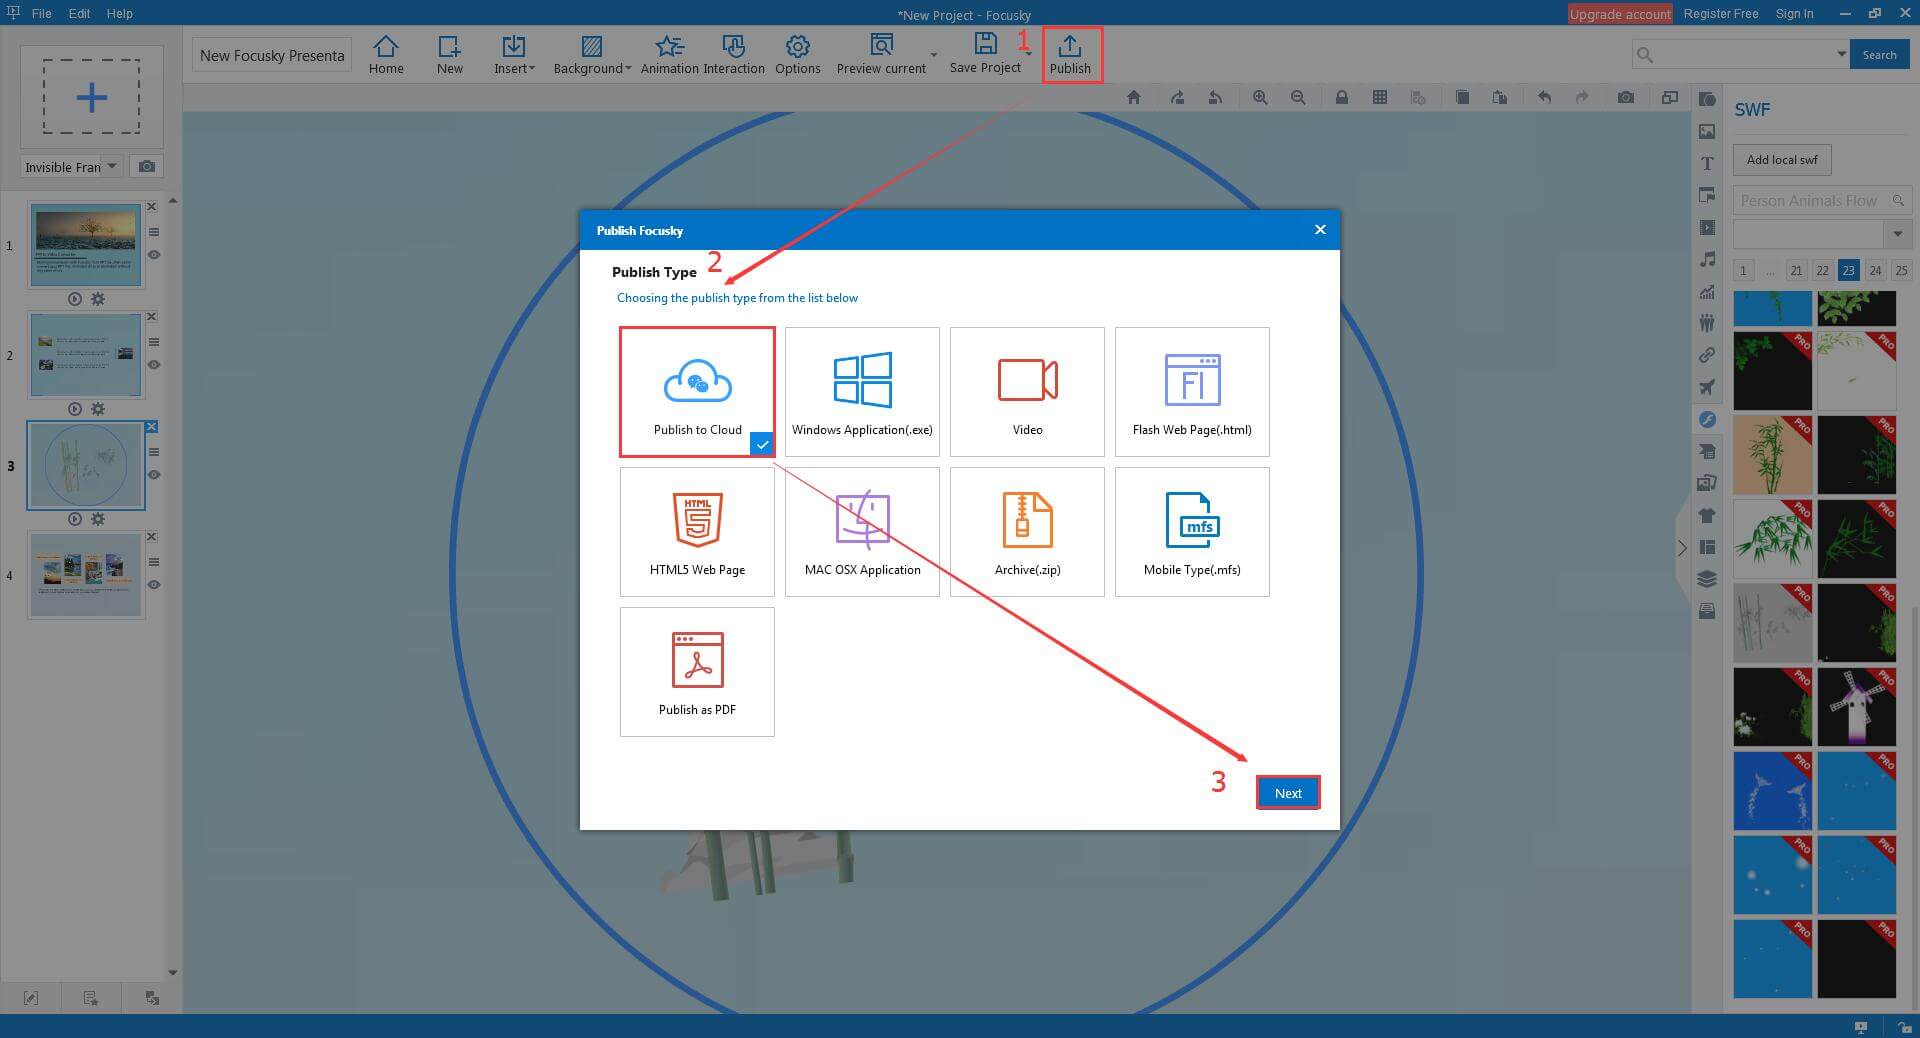Go to SWF page 1
Viewport: 1920px width, 1038px height.
coord(1743,270)
